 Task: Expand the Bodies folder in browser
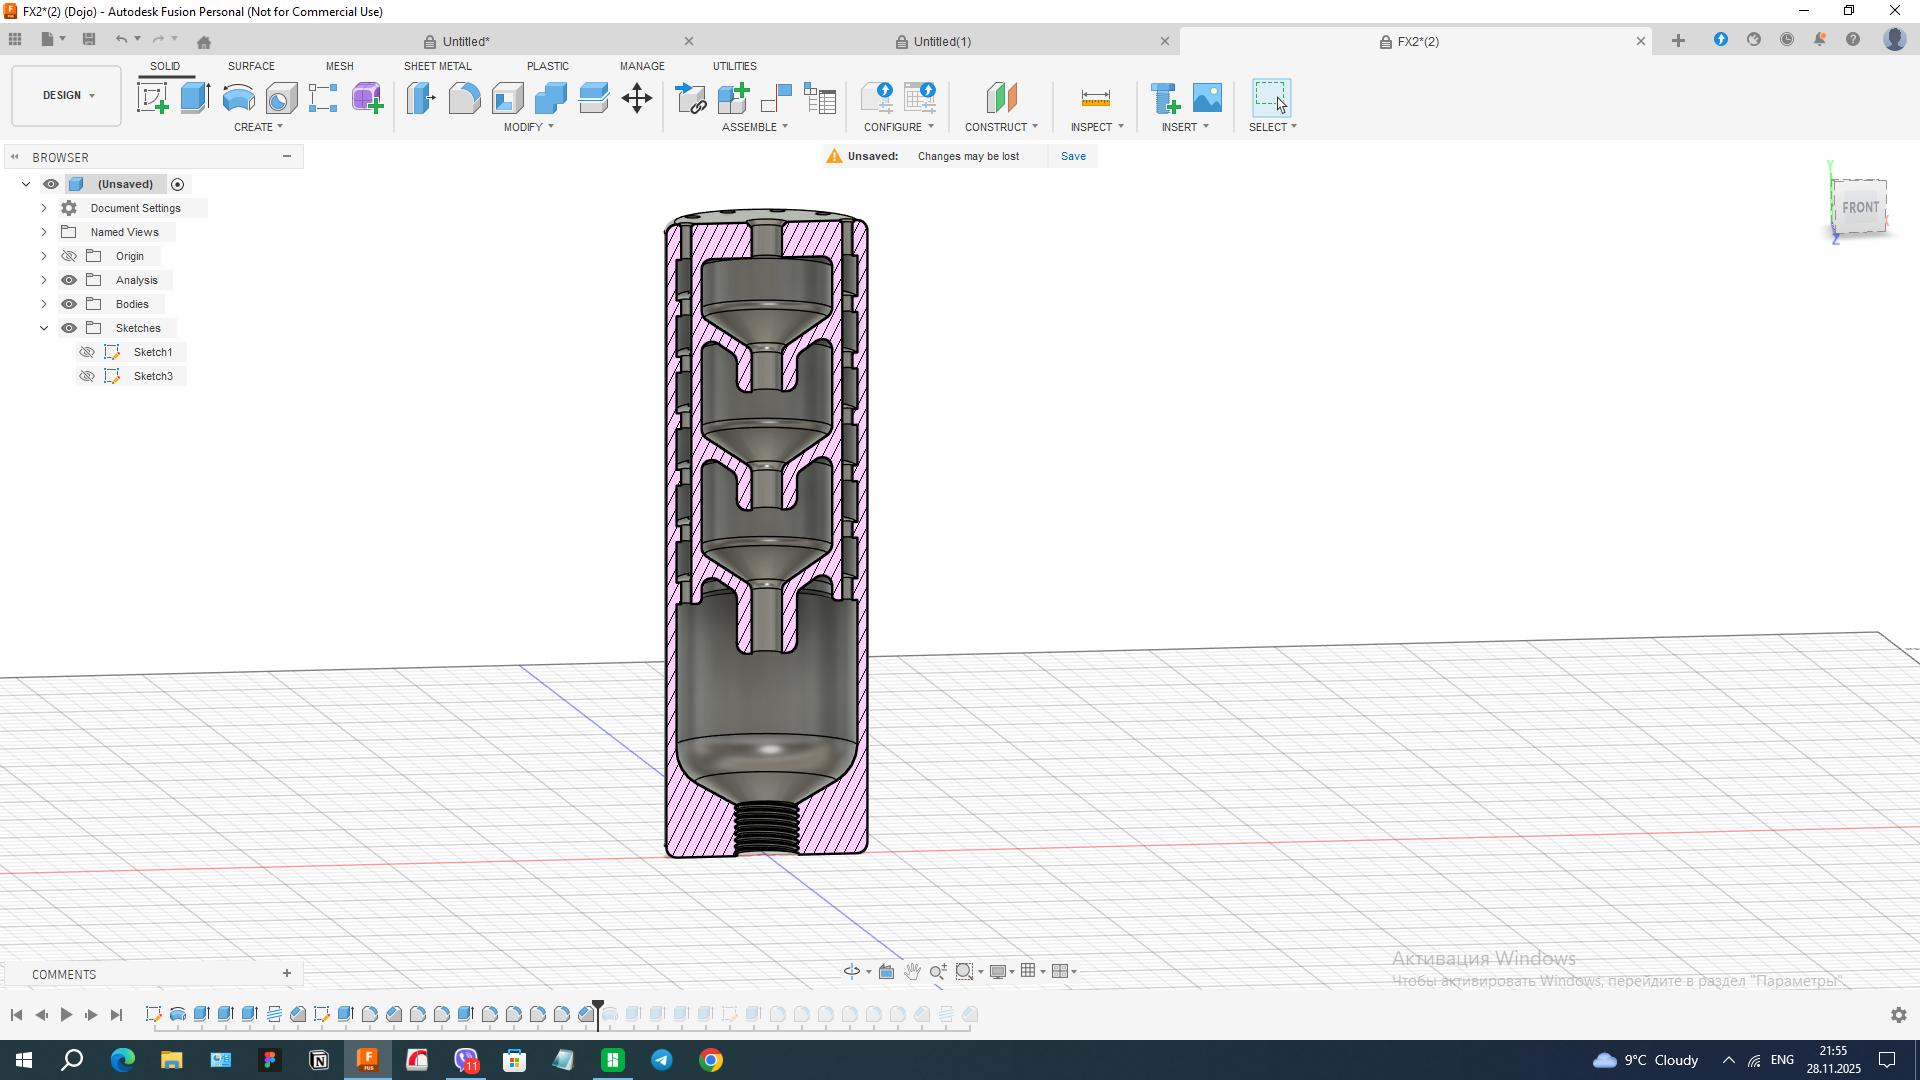click(44, 304)
